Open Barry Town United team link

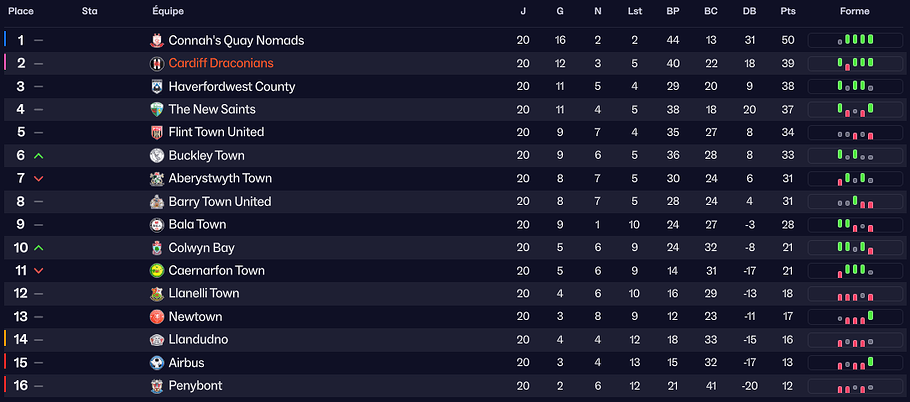pos(219,202)
